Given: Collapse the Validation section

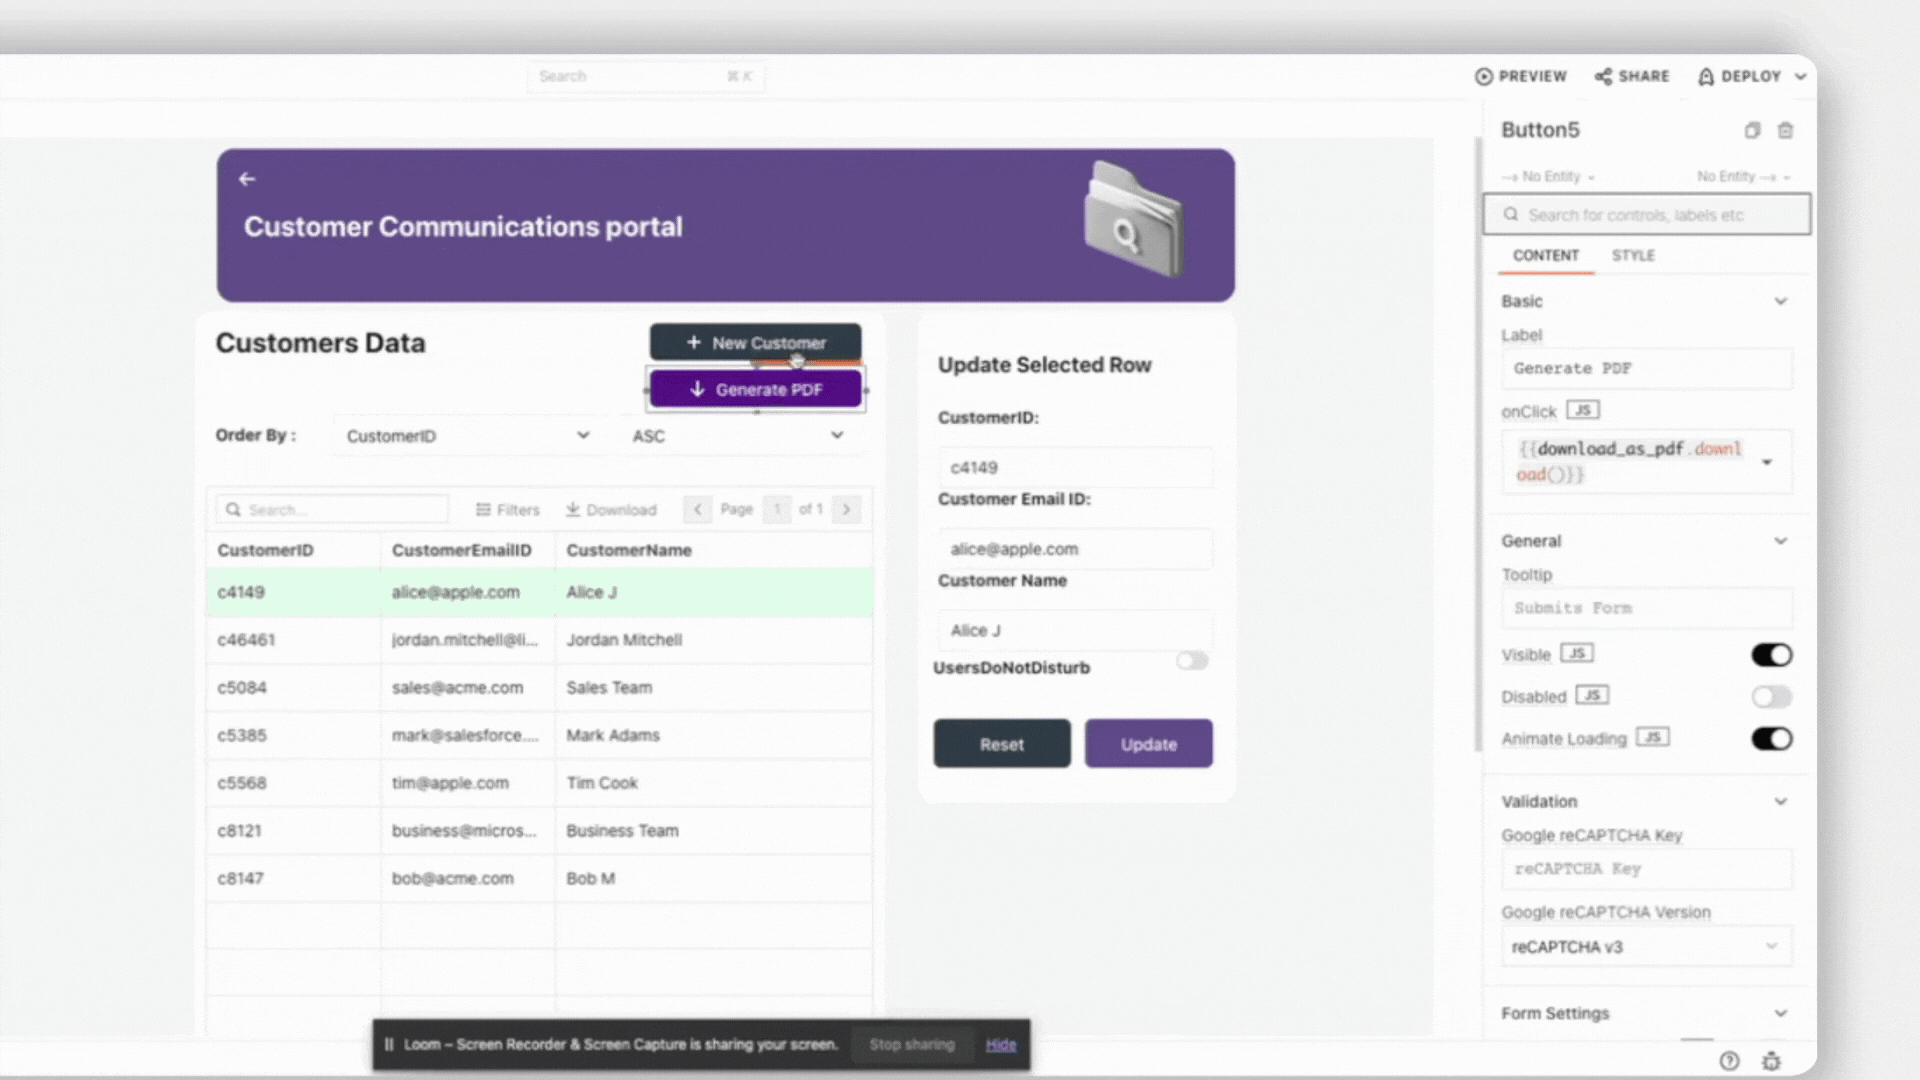Looking at the screenshot, I should click(1780, 802).
